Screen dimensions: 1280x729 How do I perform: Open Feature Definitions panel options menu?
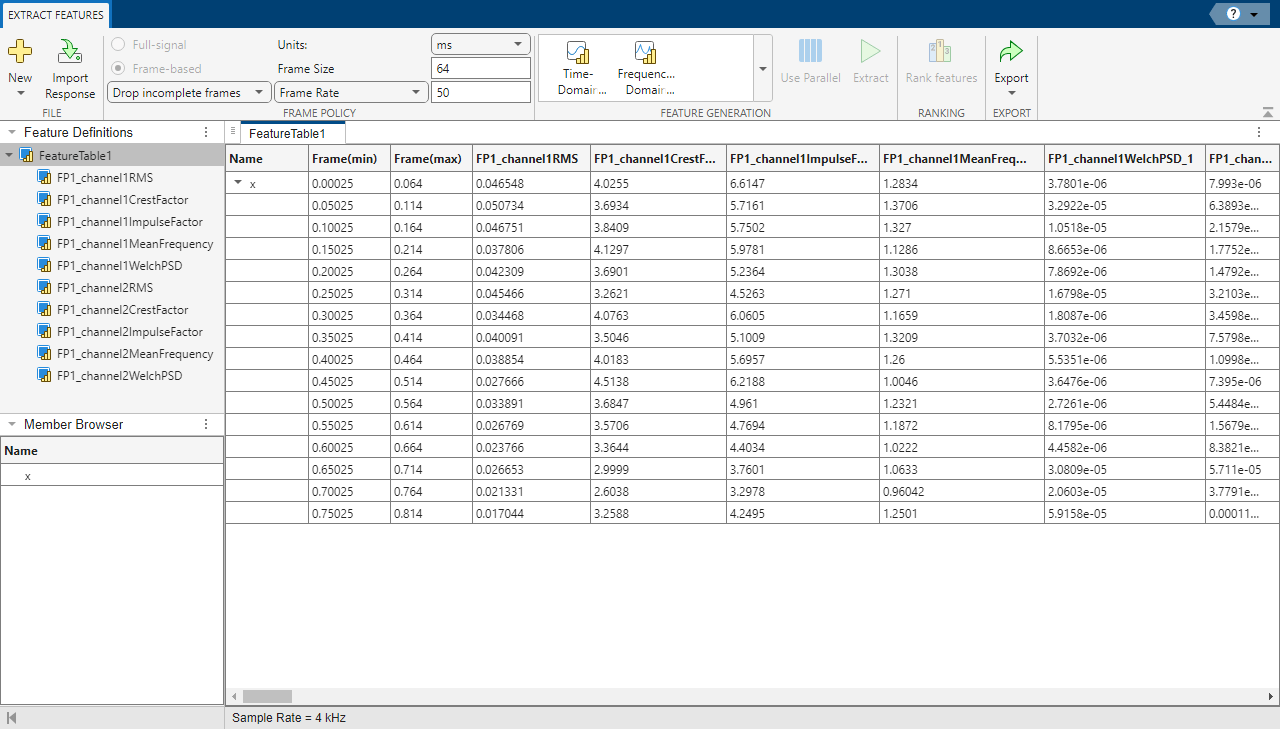[x=206, y=132]
